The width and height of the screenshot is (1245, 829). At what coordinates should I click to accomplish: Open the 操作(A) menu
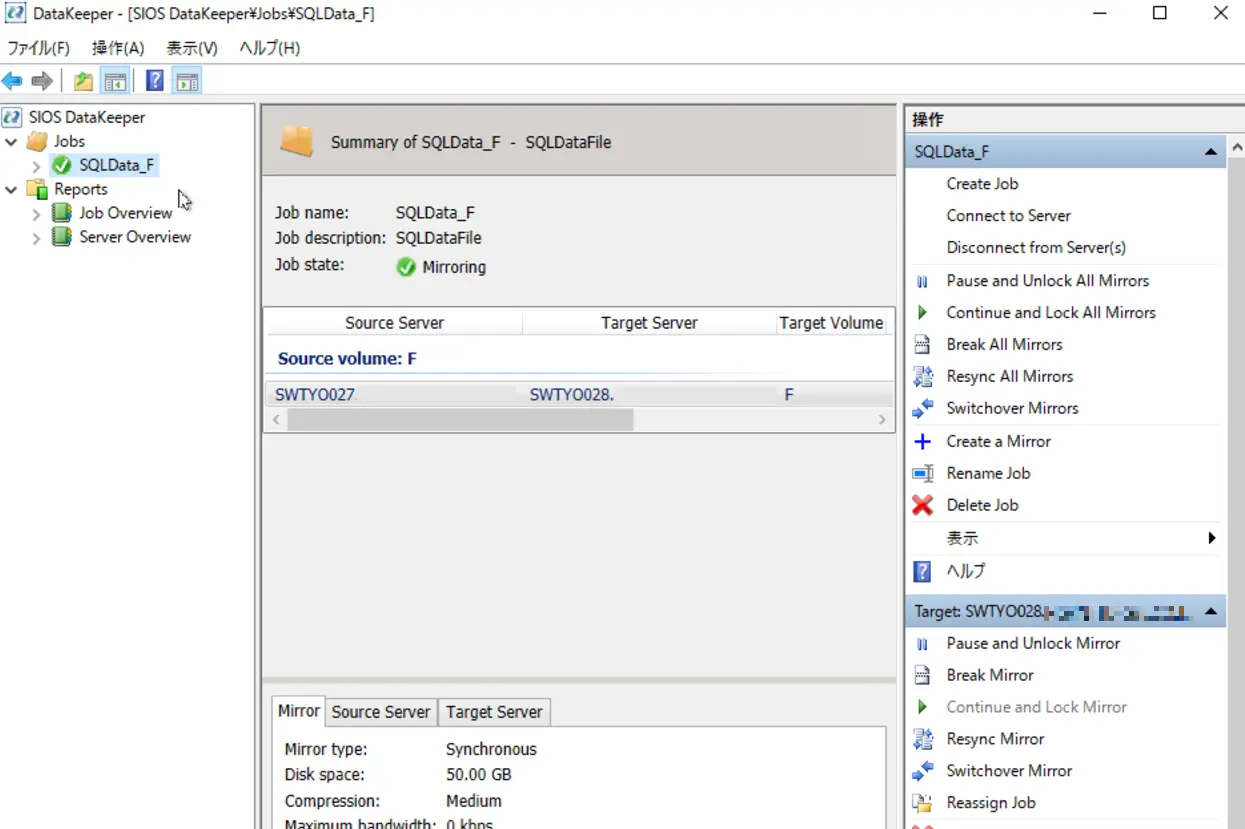[118, 48]
